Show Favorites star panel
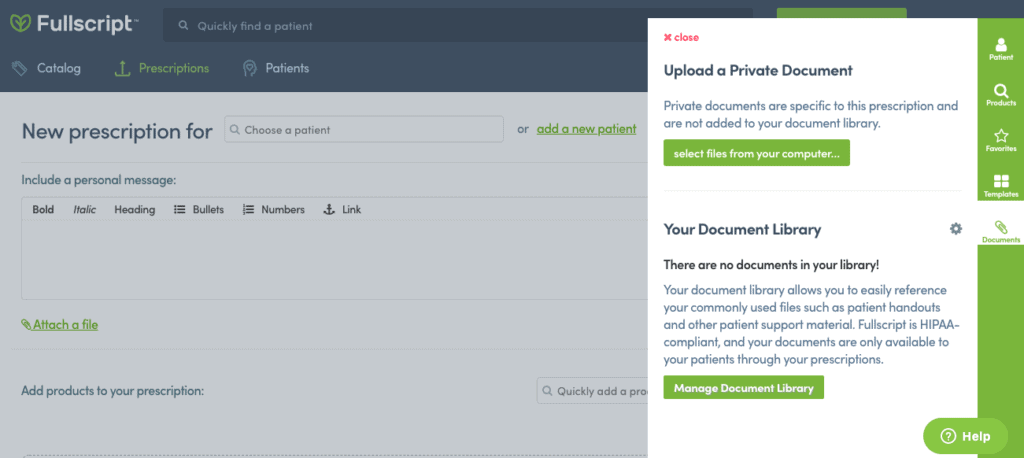 (x=1000, y=140)
